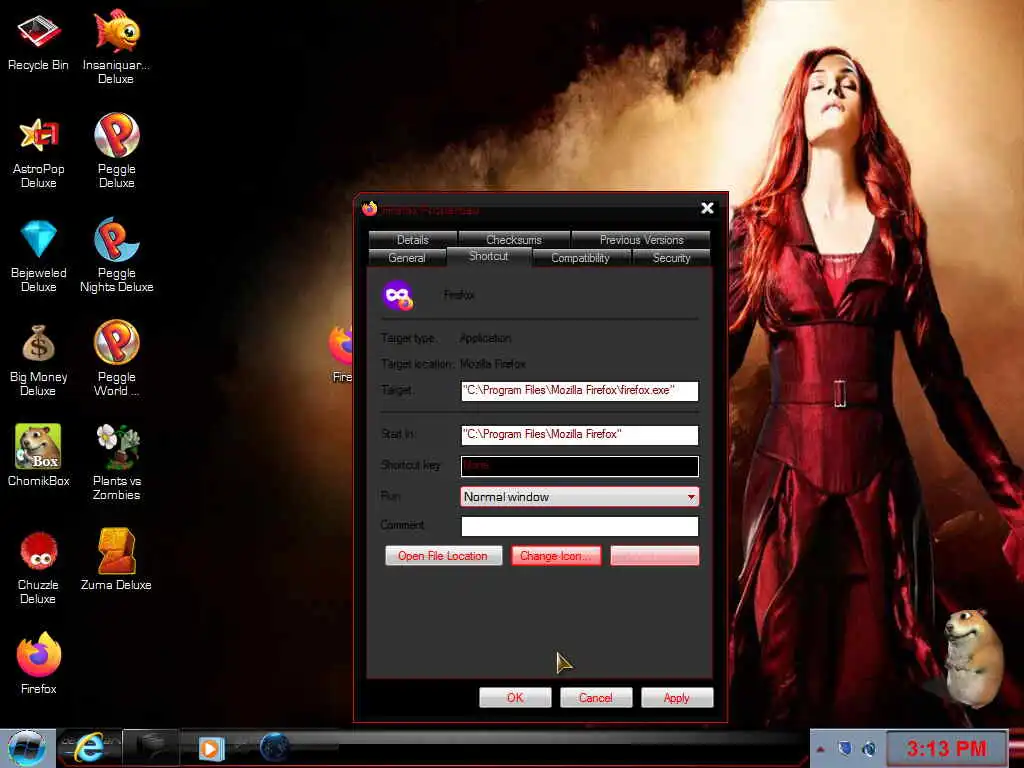The width and height of the screenshot is (1024, 768).
Task: Open the Previous Versions tab
Action: tap(641, 240)
